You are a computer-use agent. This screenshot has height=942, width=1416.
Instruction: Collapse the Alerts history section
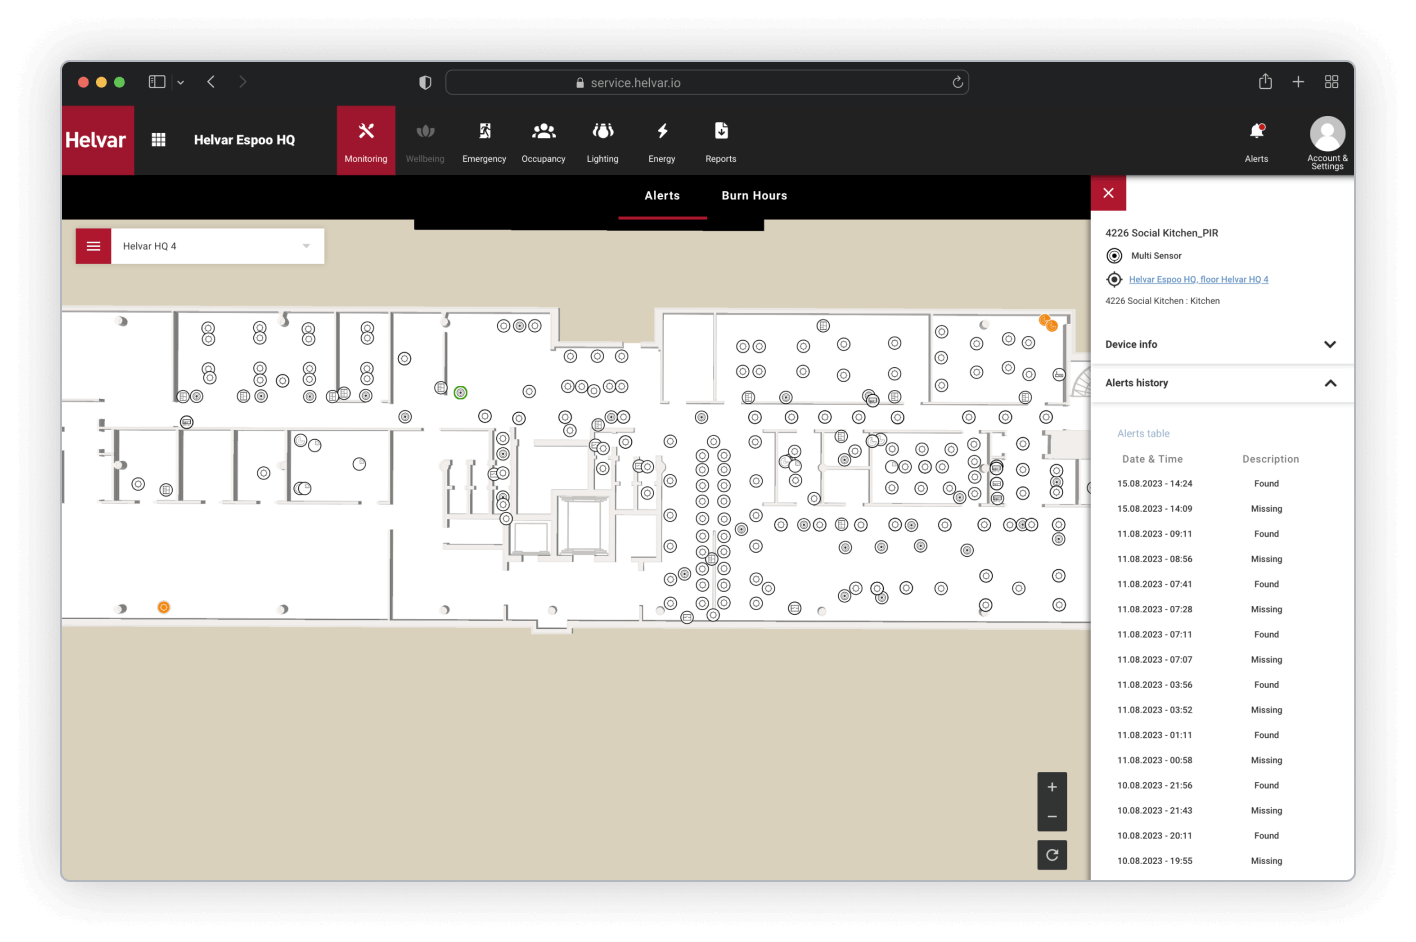pos(1329,383)
